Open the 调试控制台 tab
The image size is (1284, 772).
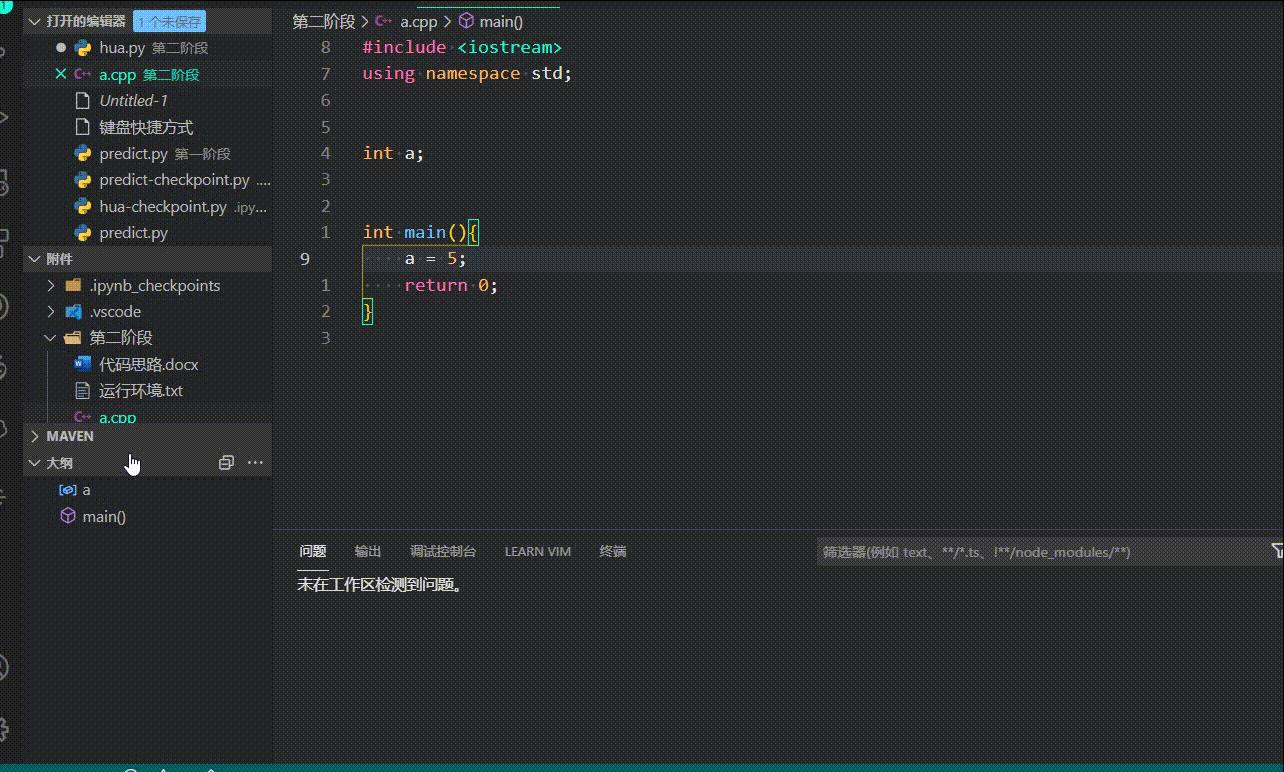coord(443,551)
